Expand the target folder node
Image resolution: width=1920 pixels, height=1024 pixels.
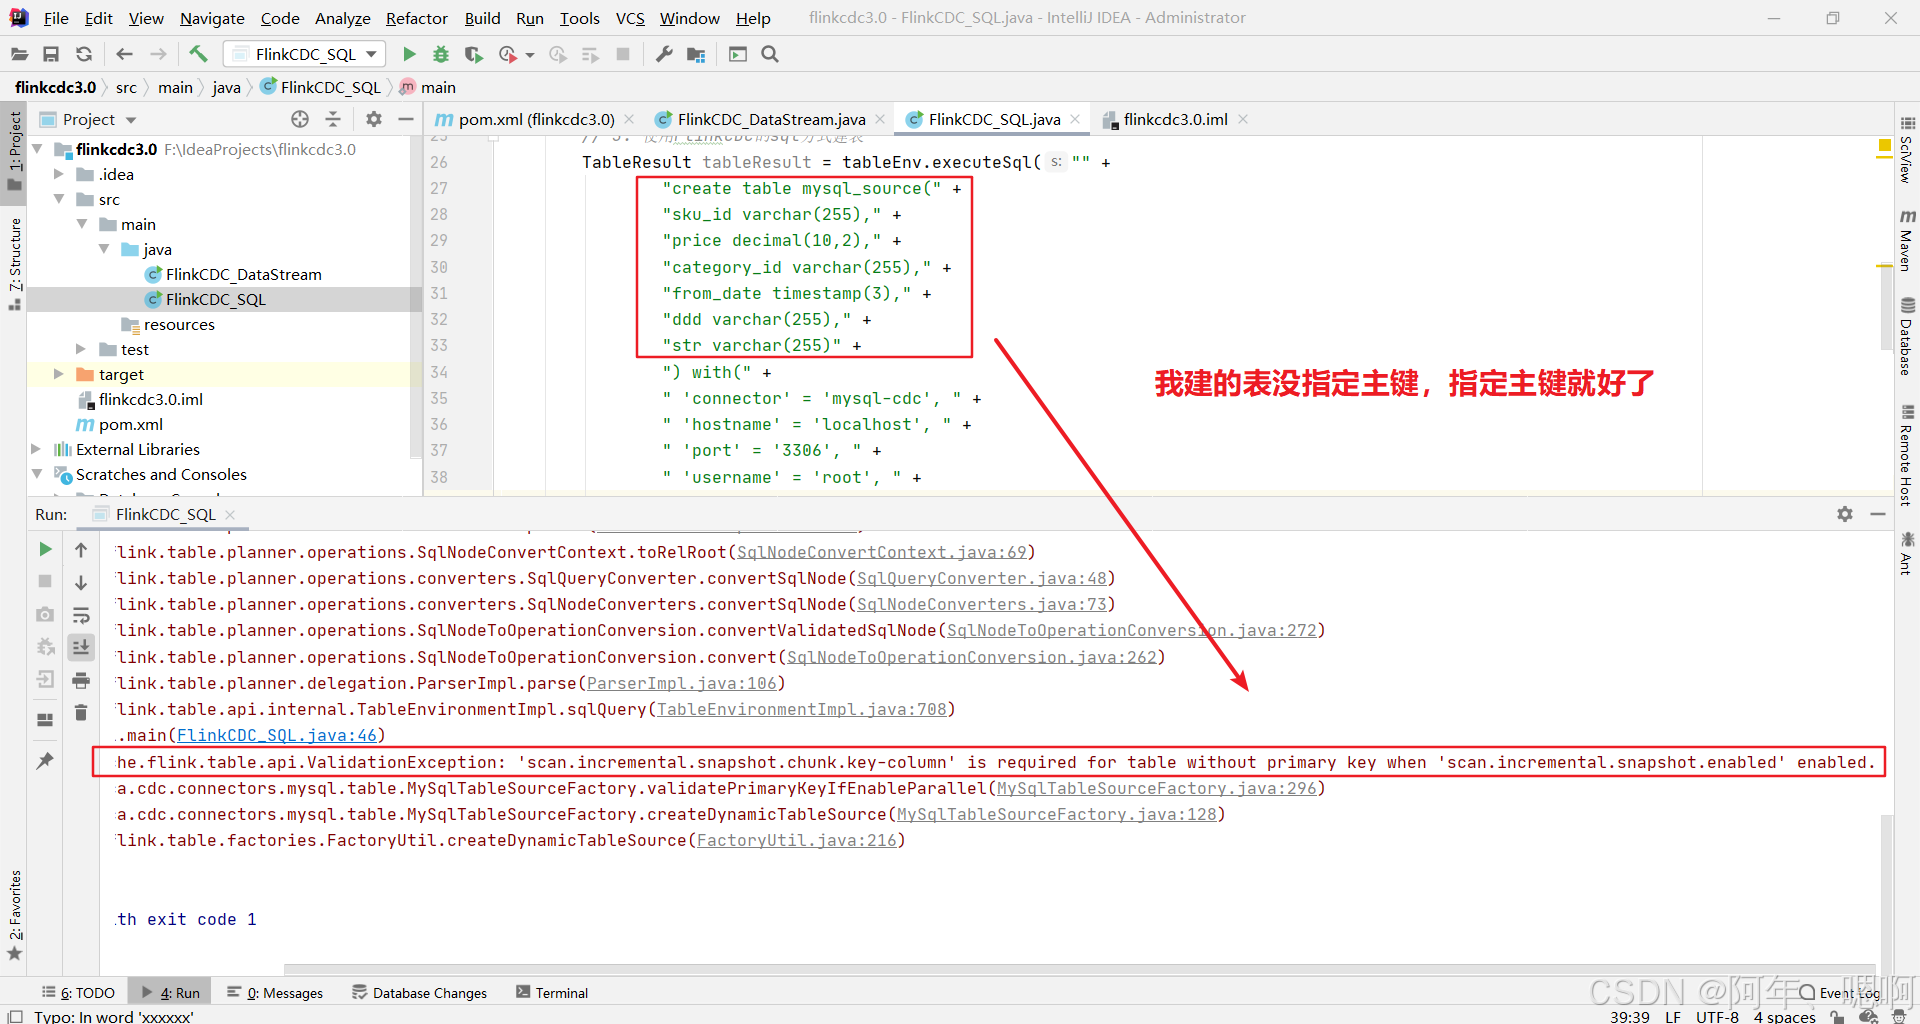coord(59,374)
